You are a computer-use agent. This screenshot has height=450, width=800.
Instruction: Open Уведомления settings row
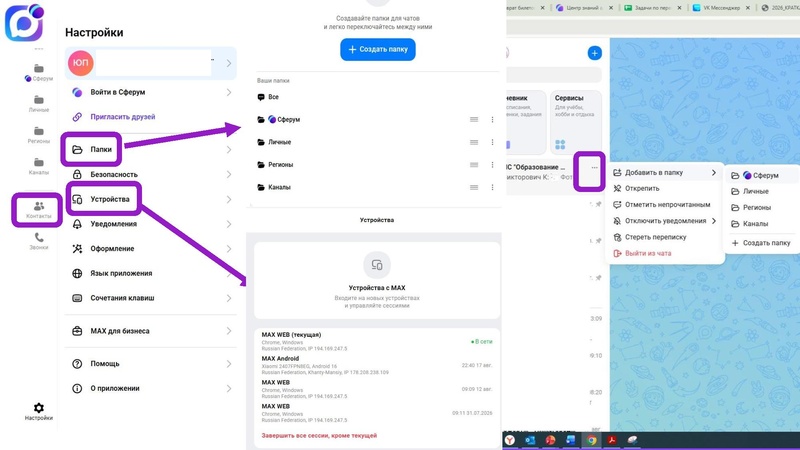(151, 224)
